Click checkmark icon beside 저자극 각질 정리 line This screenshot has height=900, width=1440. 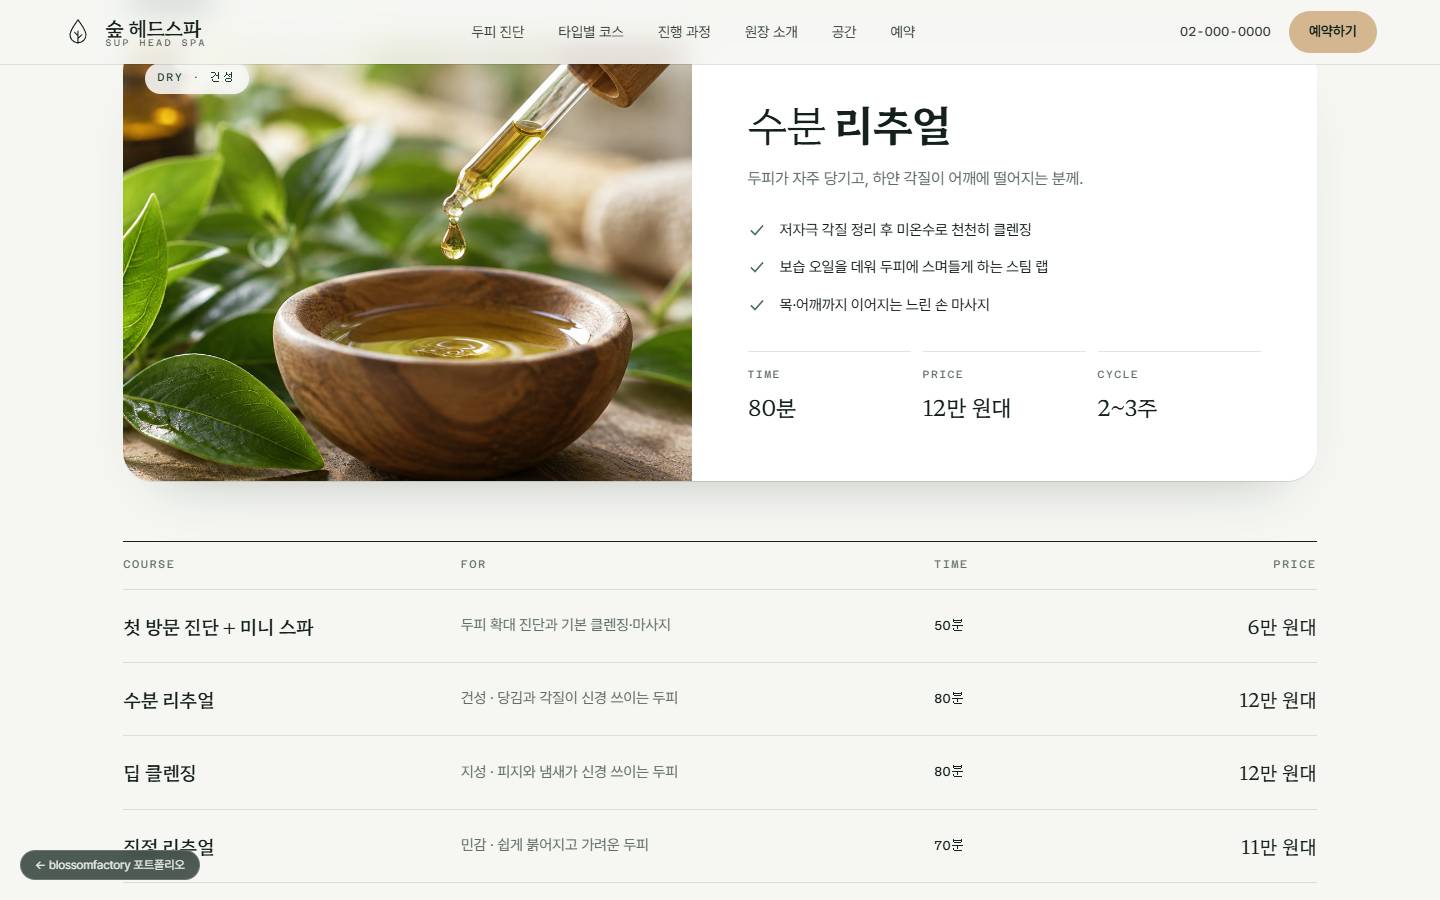click(757, 230)
